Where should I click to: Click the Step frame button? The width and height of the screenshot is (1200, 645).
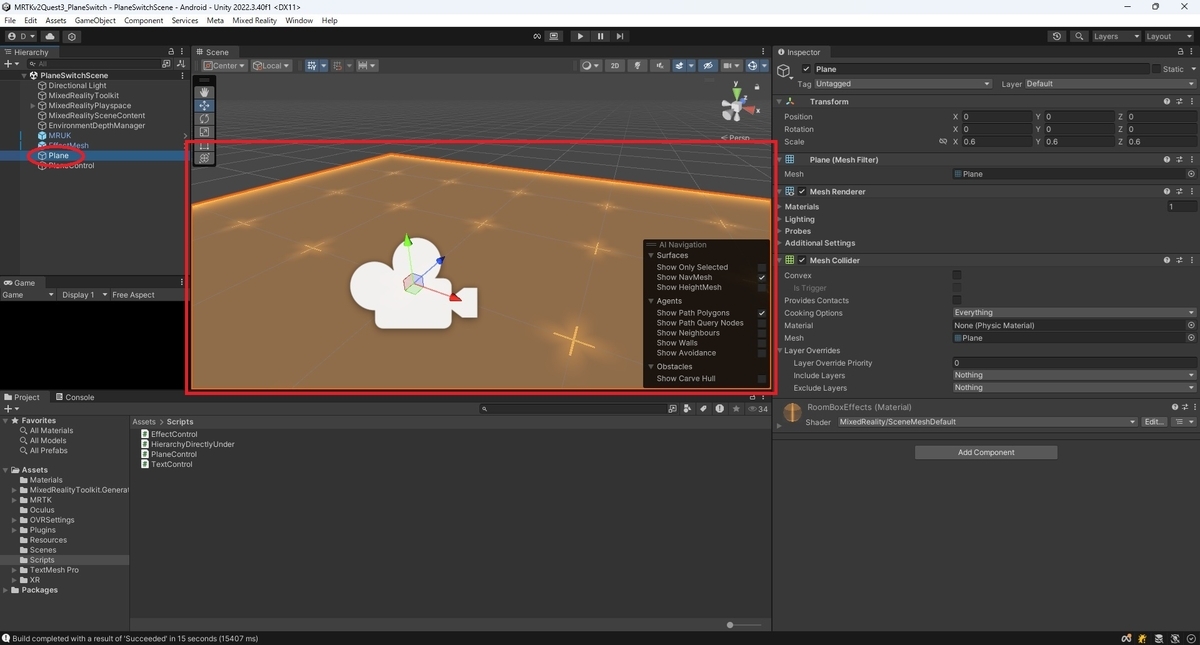tap(620, 36)
